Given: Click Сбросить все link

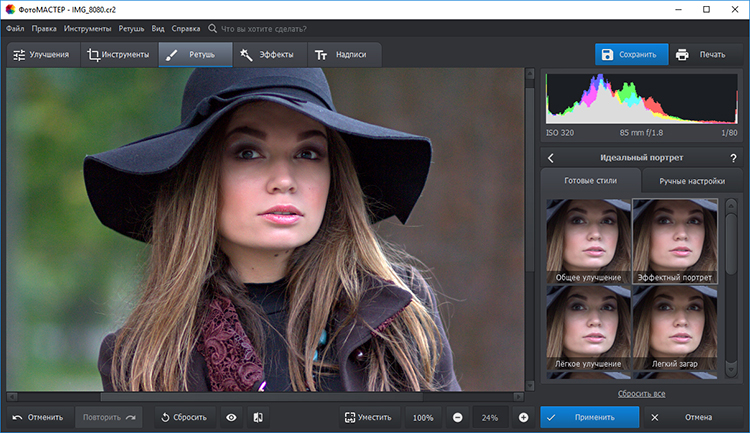Looking at the screenshot, I should click(641, 394).
